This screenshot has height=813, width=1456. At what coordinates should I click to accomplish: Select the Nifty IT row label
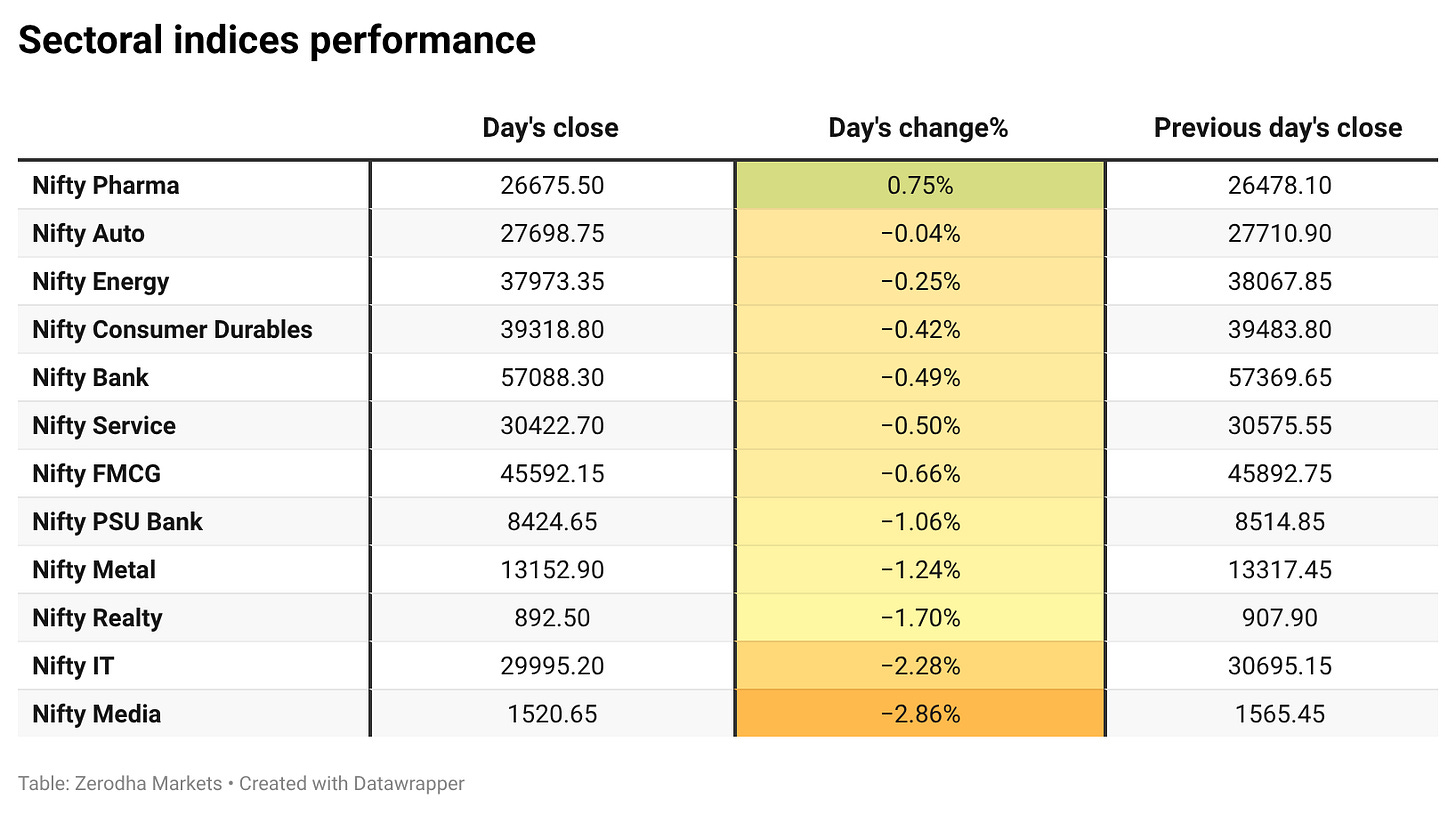pos(73,666)
